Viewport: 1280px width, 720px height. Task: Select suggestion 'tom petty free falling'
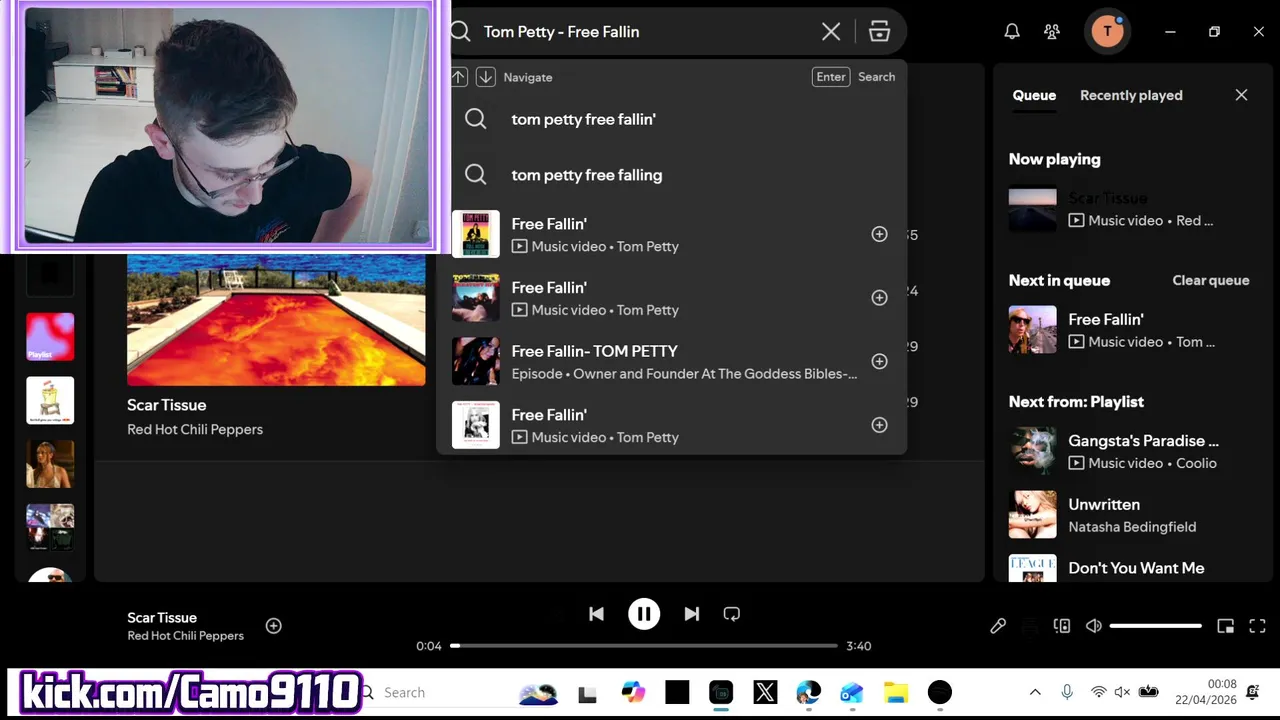(x=671, y=175)
